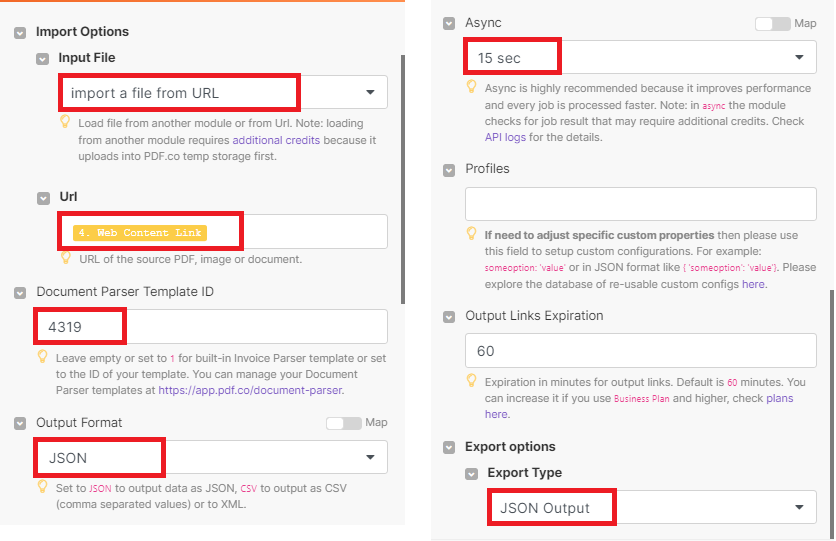This screenshot has width=836, height=541.
Task: Toggle the Map switch for Output Format
Action: point(344,423)
